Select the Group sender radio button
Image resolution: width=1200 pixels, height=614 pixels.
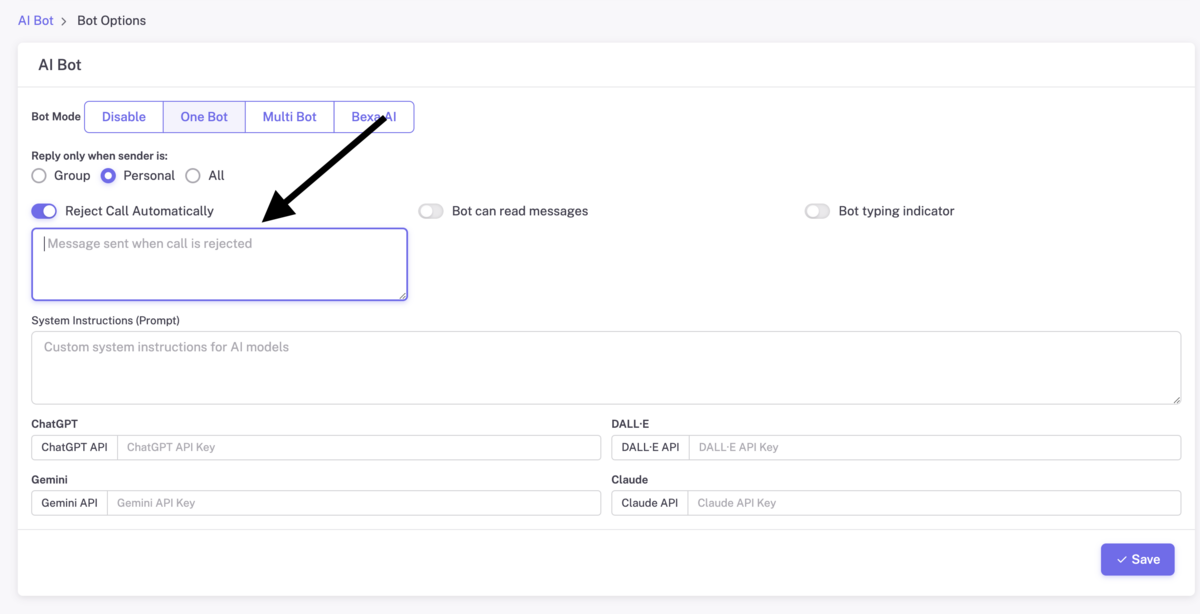pos(39,176)
